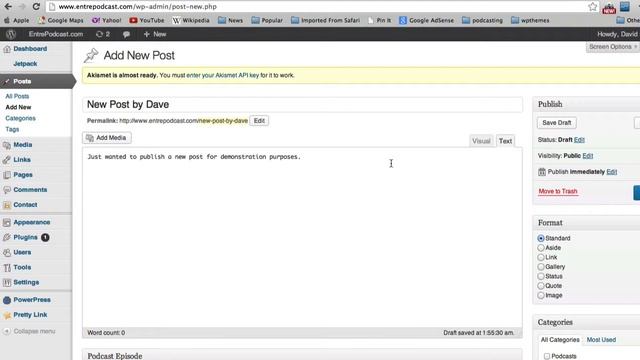Click the Collapse menu arrow icon
Image resolution: width=640 pixels, height=360 pixels.
pos(7,331)
